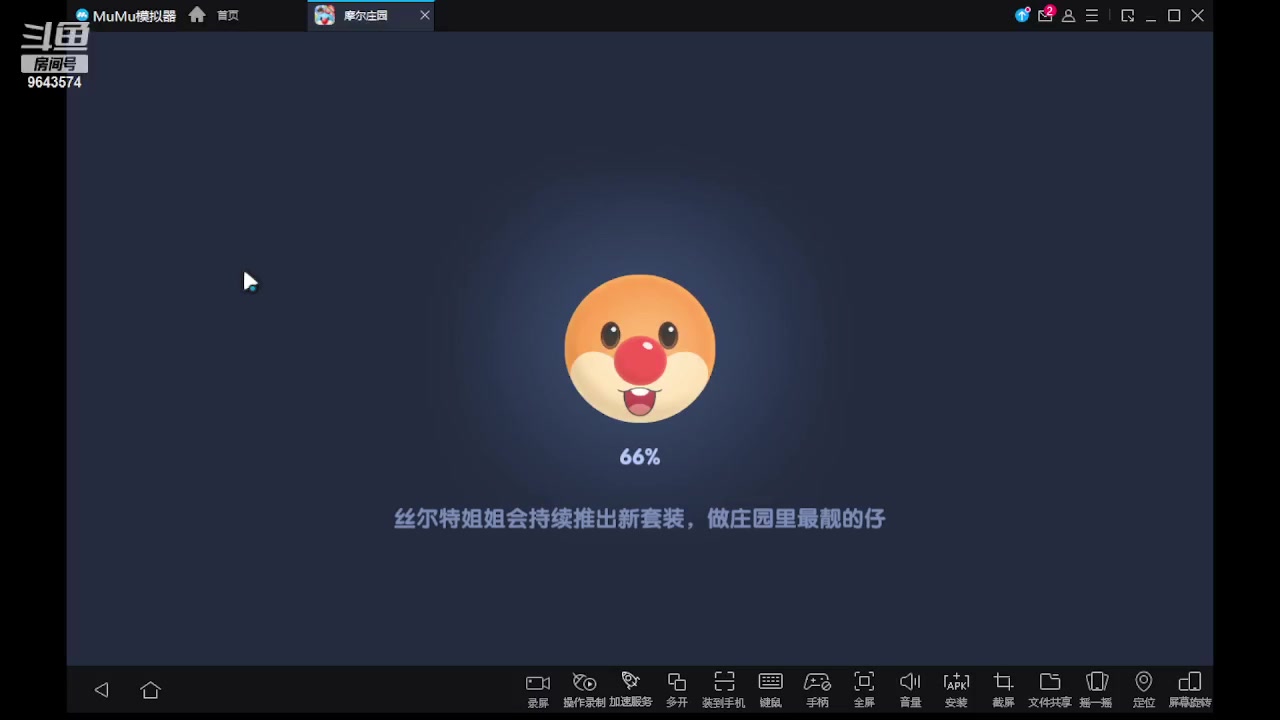Open the hamburger menu in the title bar
This screenshot has width=1280, height=720.
(x=1092, y=15)
